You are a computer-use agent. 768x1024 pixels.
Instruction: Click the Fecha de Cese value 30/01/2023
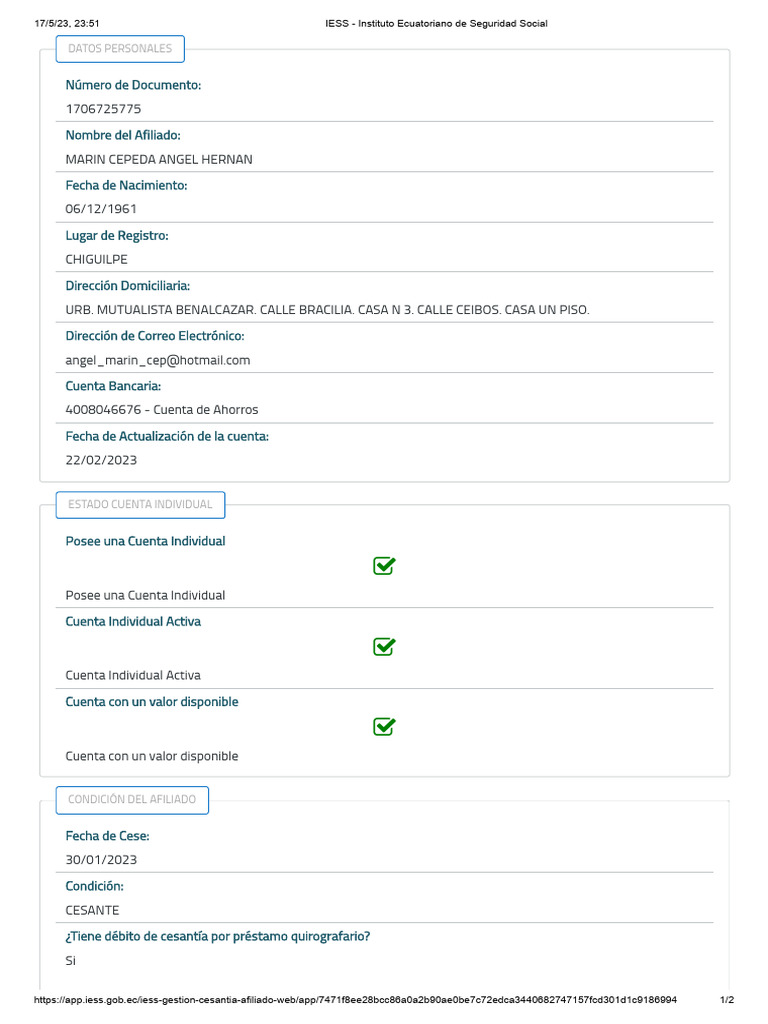pyautogui.click(x=101, y=860)
